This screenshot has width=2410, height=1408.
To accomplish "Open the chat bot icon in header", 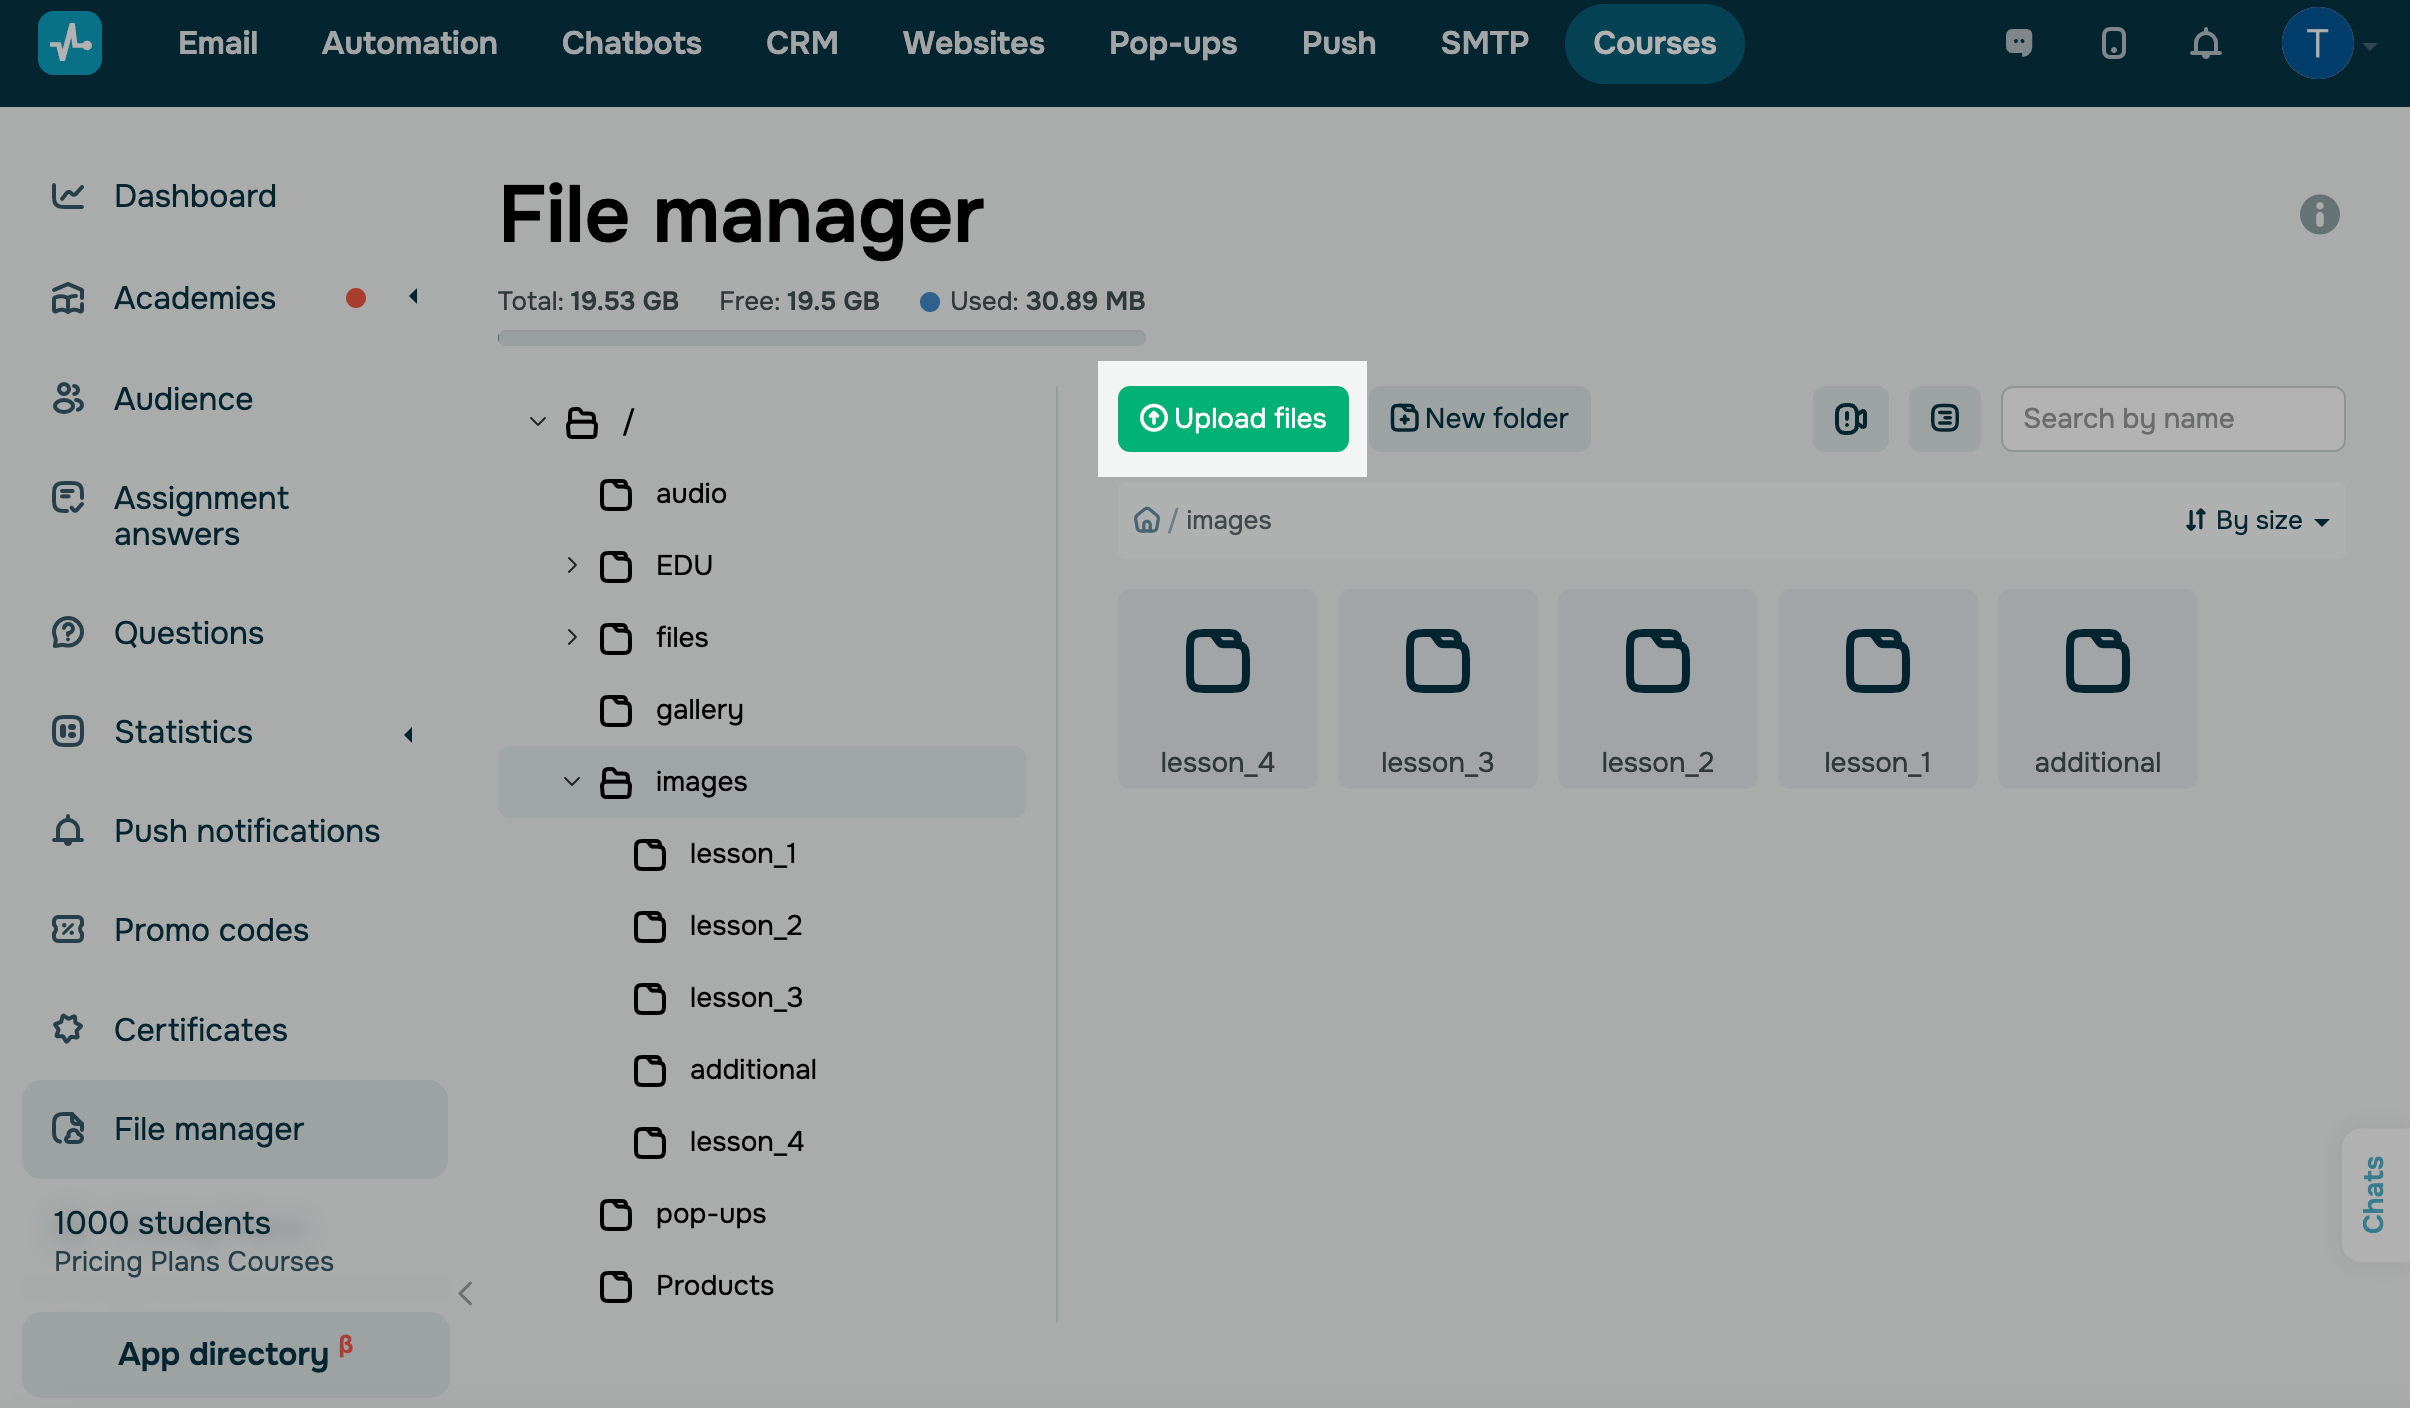I will coord(2019,43).
